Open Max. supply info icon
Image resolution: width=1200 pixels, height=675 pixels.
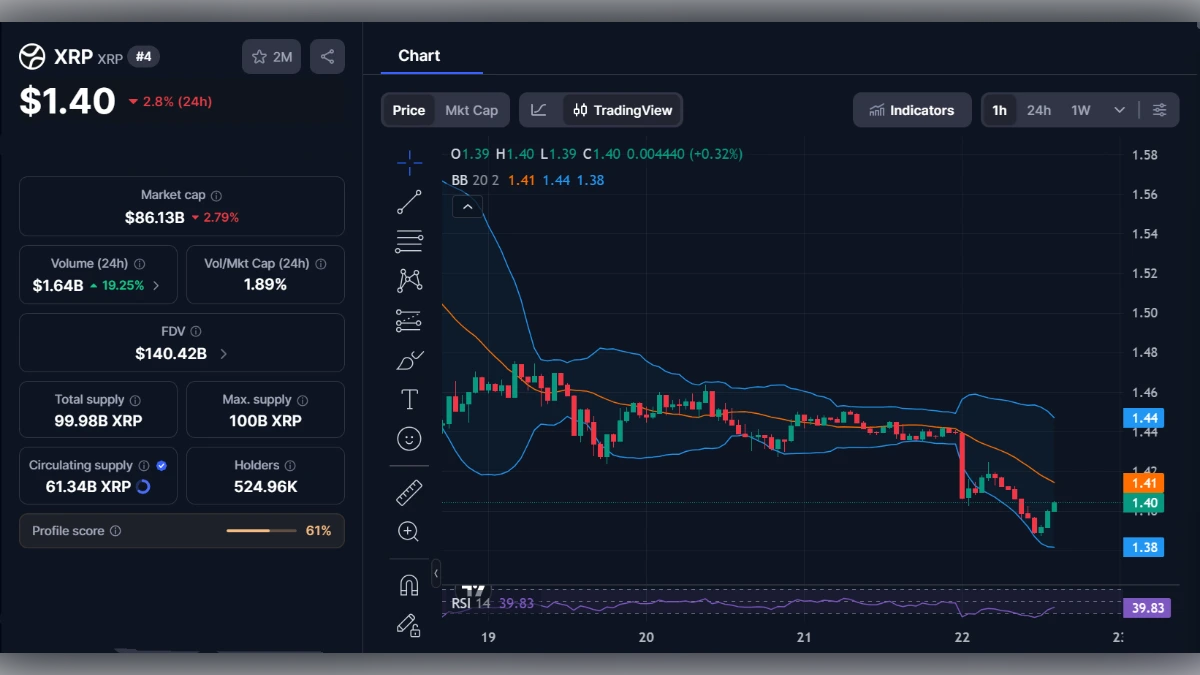[x=303, y=400]
